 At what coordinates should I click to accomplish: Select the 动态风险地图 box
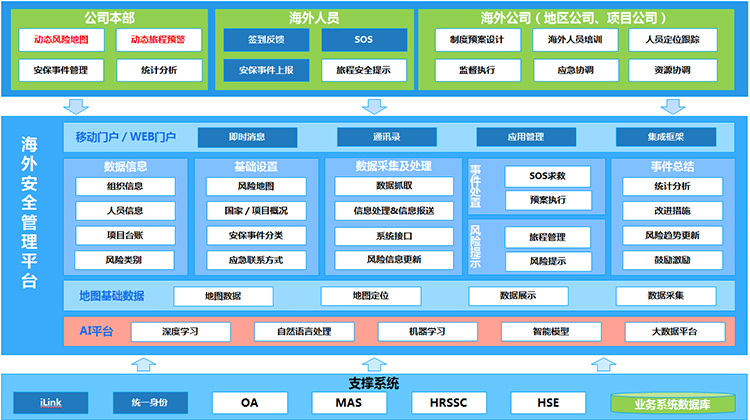[61, 40]
